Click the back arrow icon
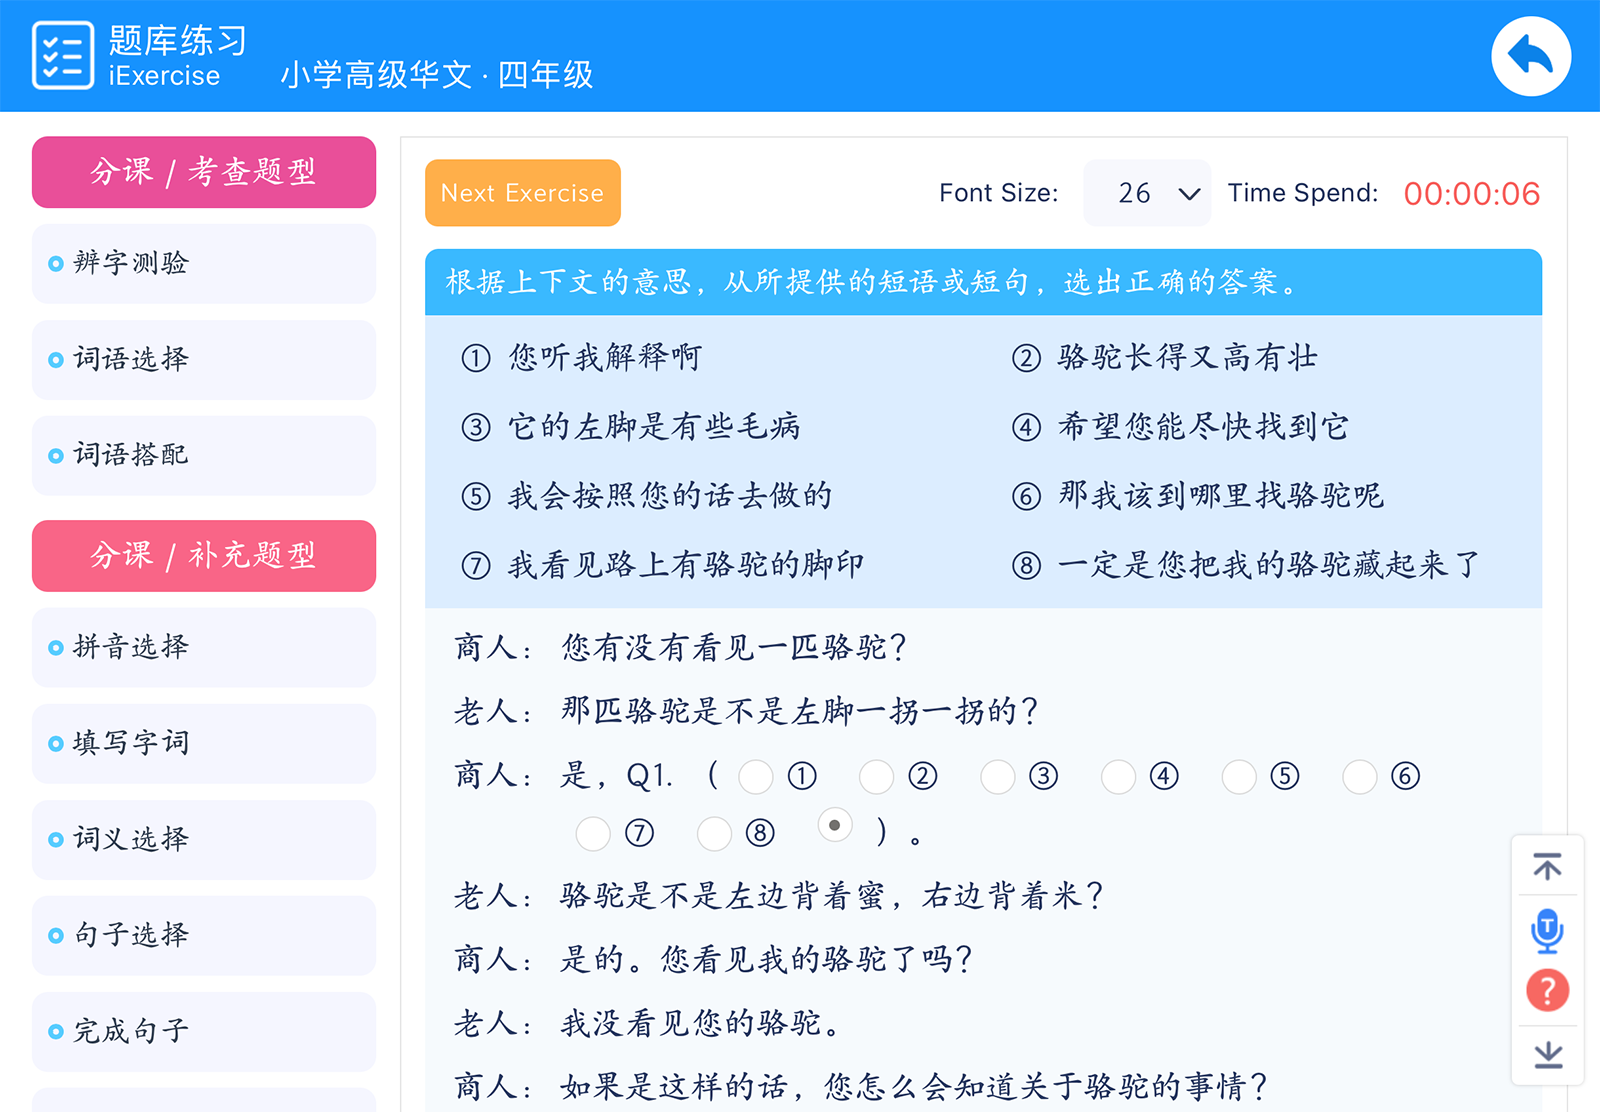The image size is (1600, 1112). pyautogui.click(x=1531, y=56)
